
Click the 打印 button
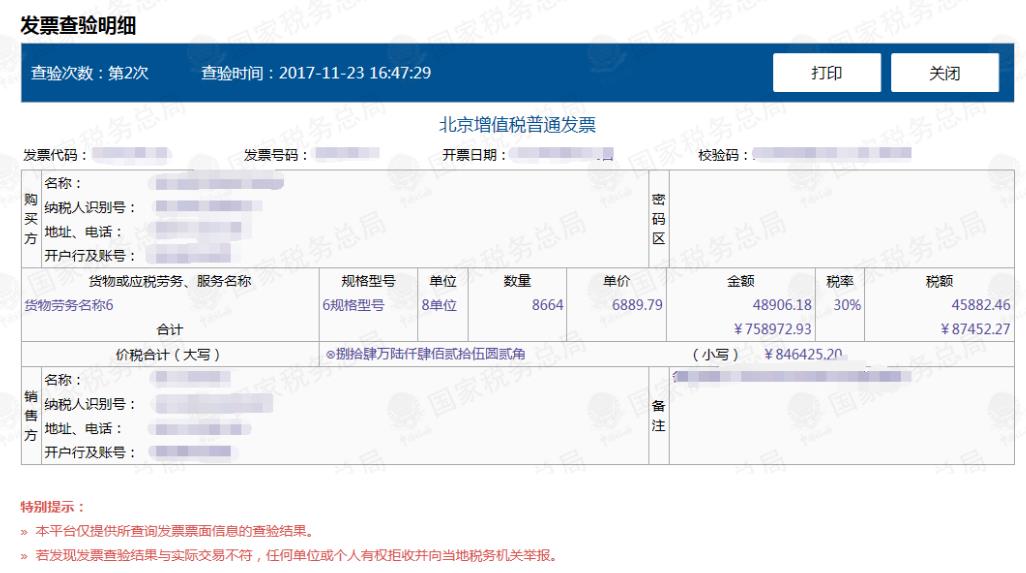pyautogui.click(x=825, y=73)
